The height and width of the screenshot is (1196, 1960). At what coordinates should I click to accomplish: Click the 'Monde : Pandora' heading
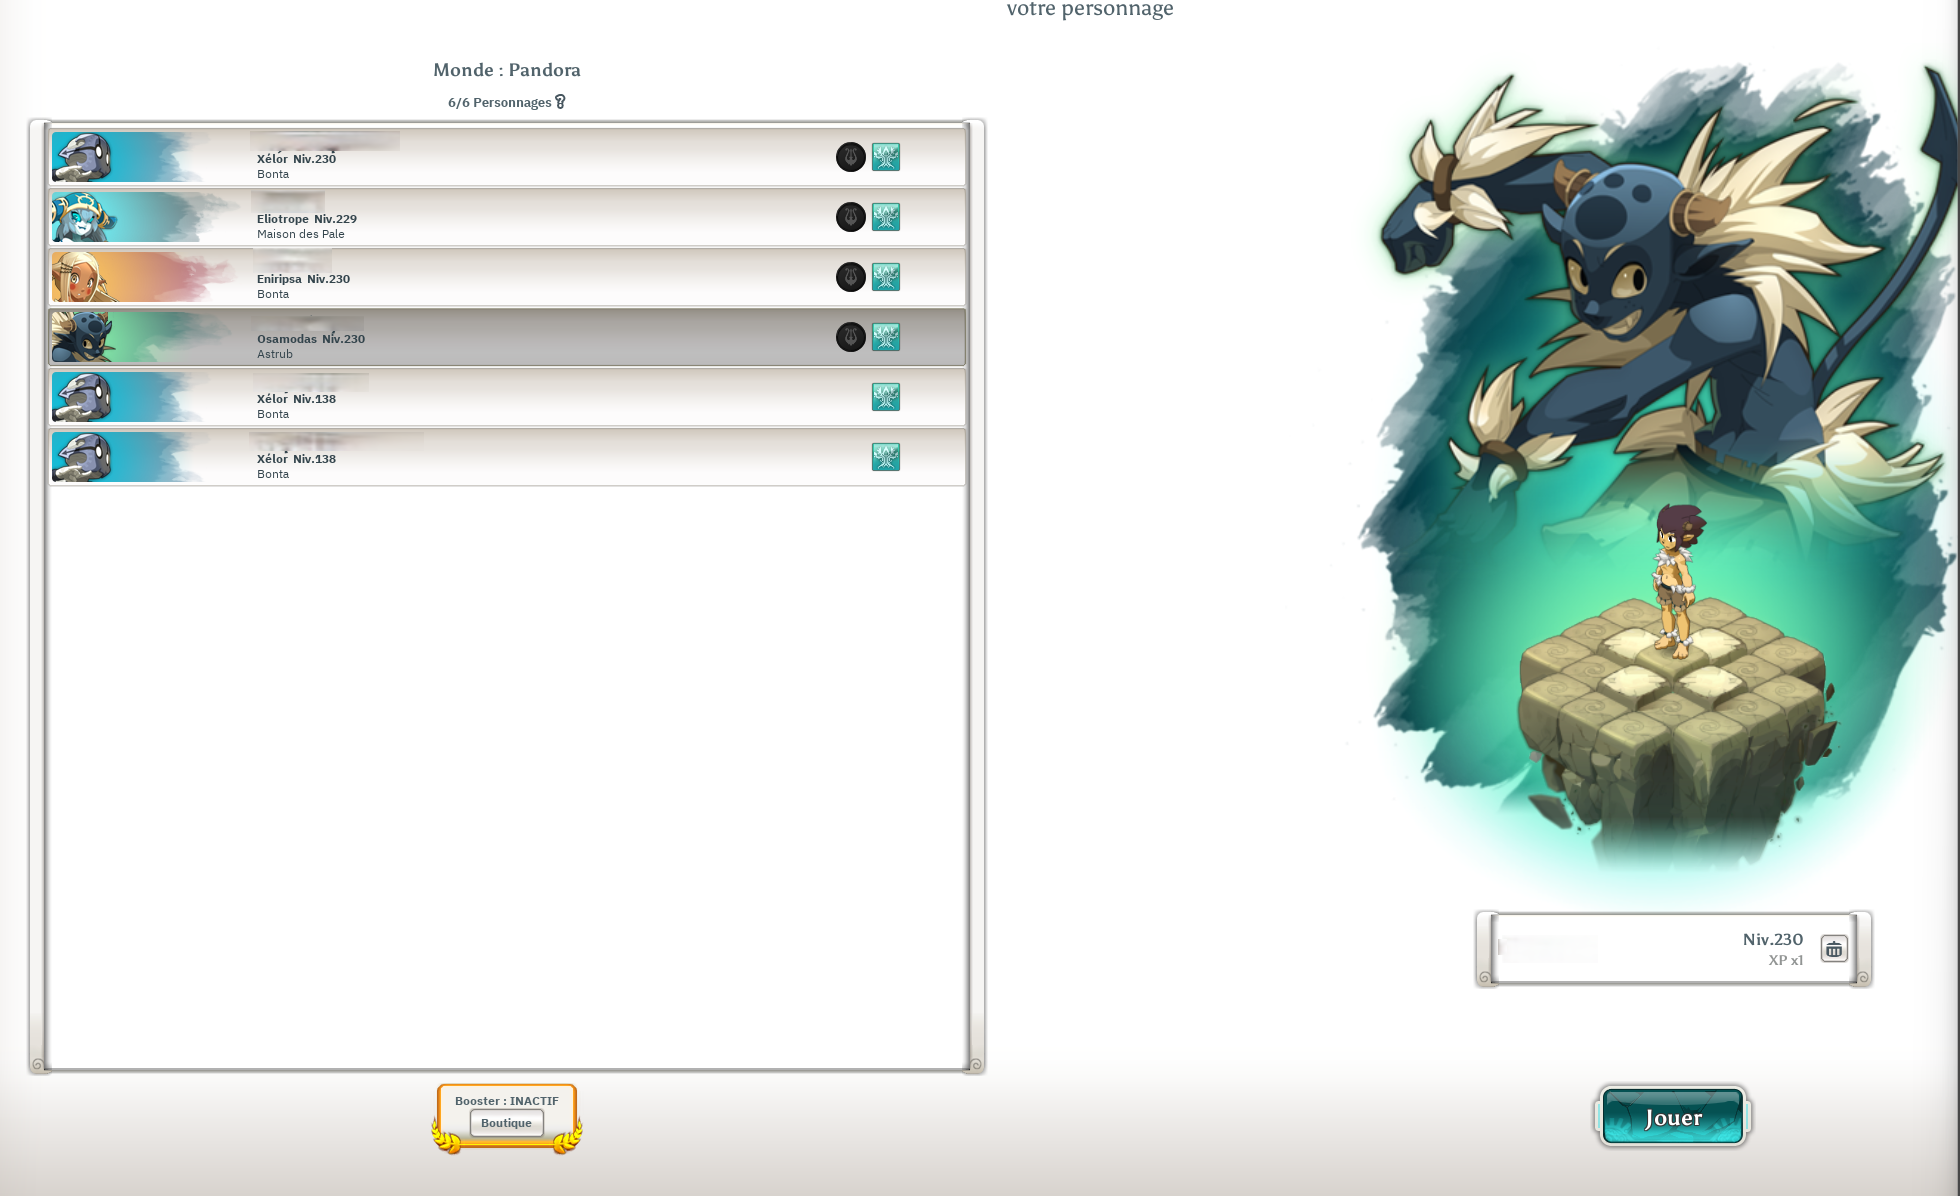point(507,70)
